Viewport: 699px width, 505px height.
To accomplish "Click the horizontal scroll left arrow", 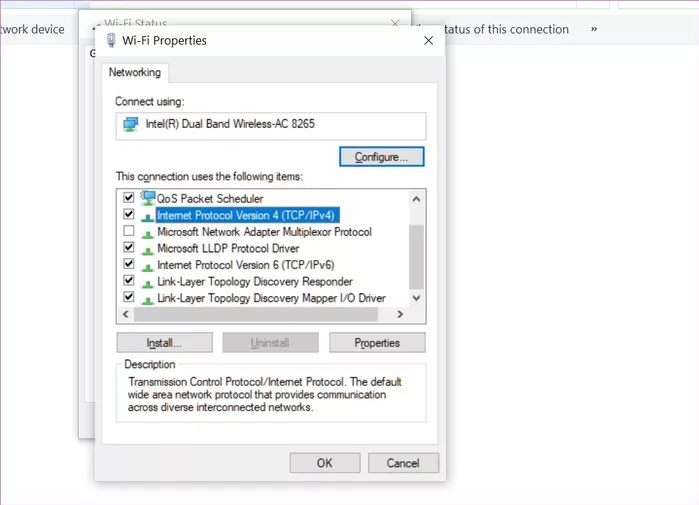I will pos(126,314).
